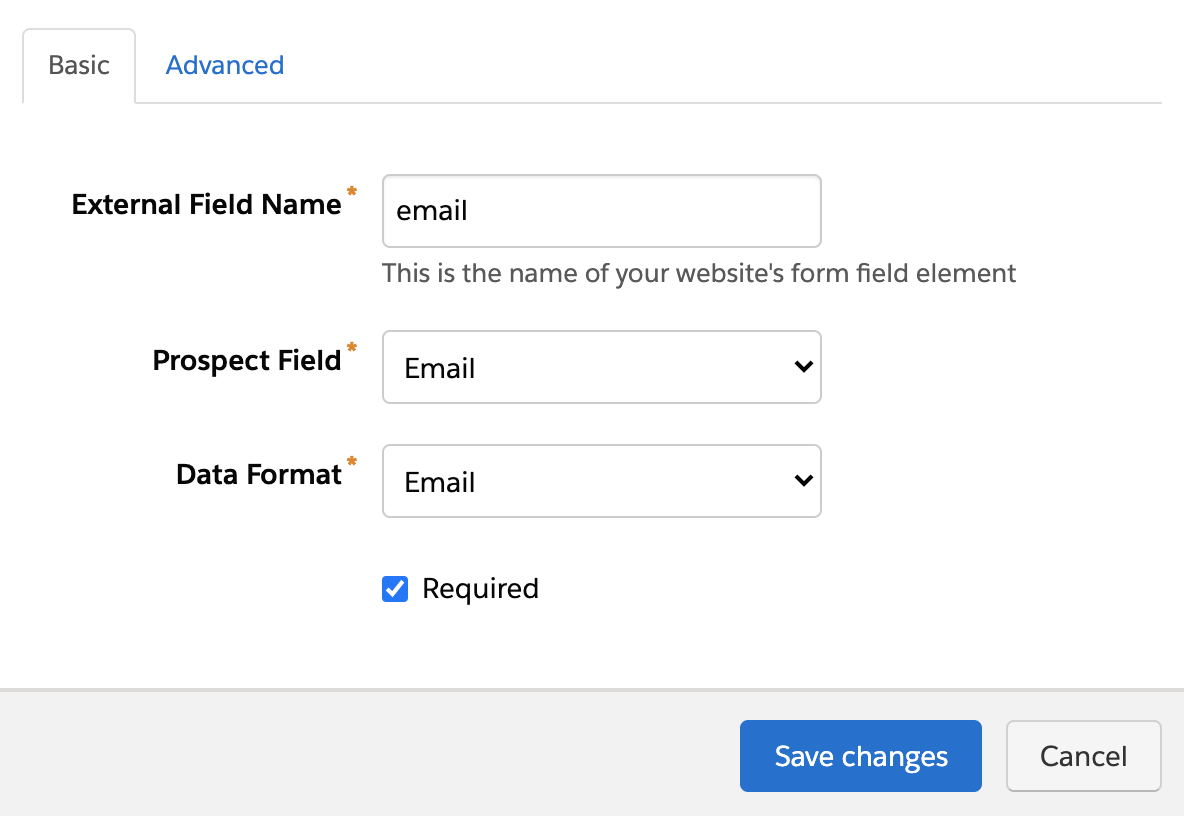Viewport: 1184px width, 816px height.
Task: Click the form field element help text
Action: [698, 273]
